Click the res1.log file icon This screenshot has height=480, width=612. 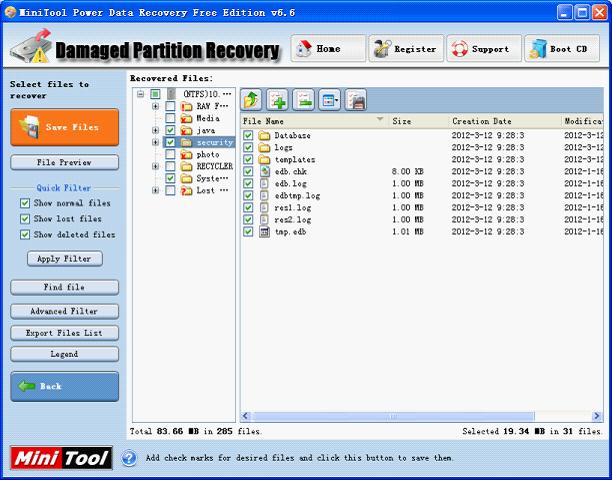tap(265, 208)
